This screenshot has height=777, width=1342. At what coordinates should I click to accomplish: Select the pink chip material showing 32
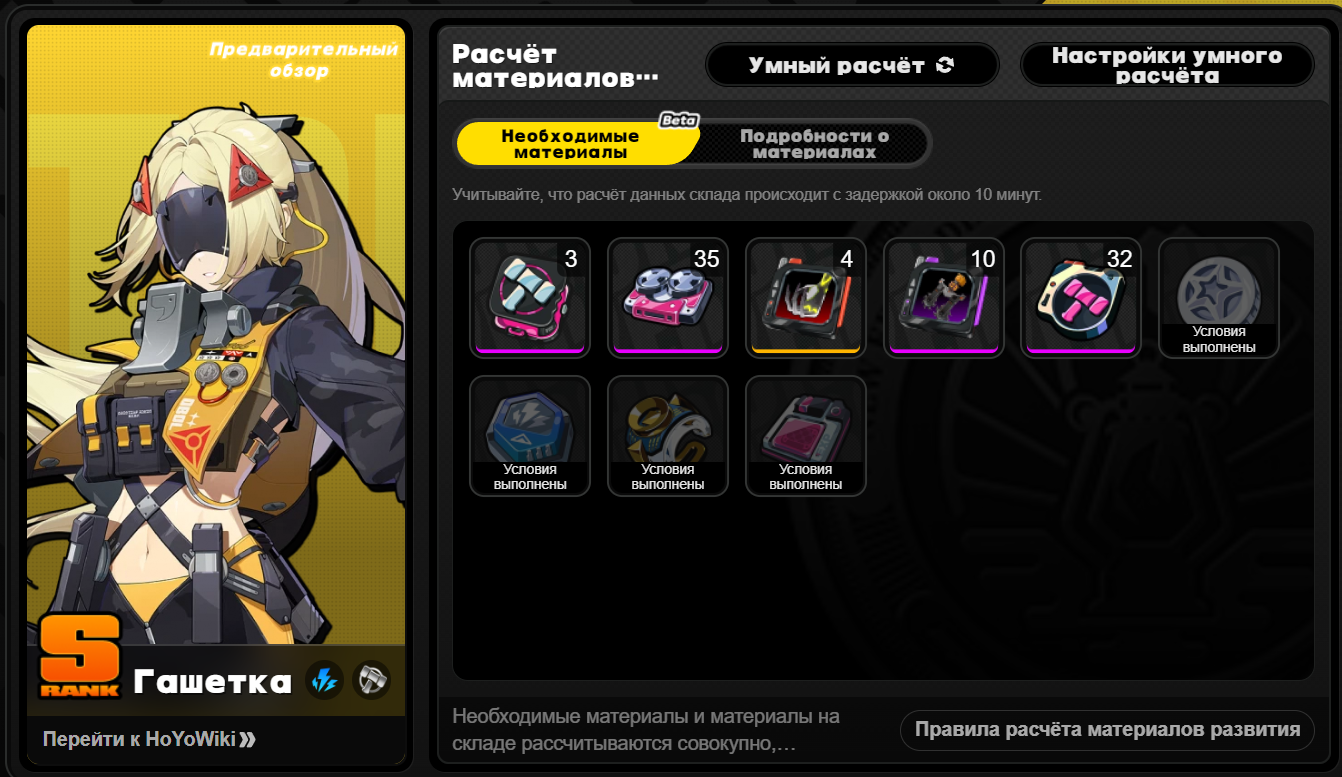(x=1081, y=297)
